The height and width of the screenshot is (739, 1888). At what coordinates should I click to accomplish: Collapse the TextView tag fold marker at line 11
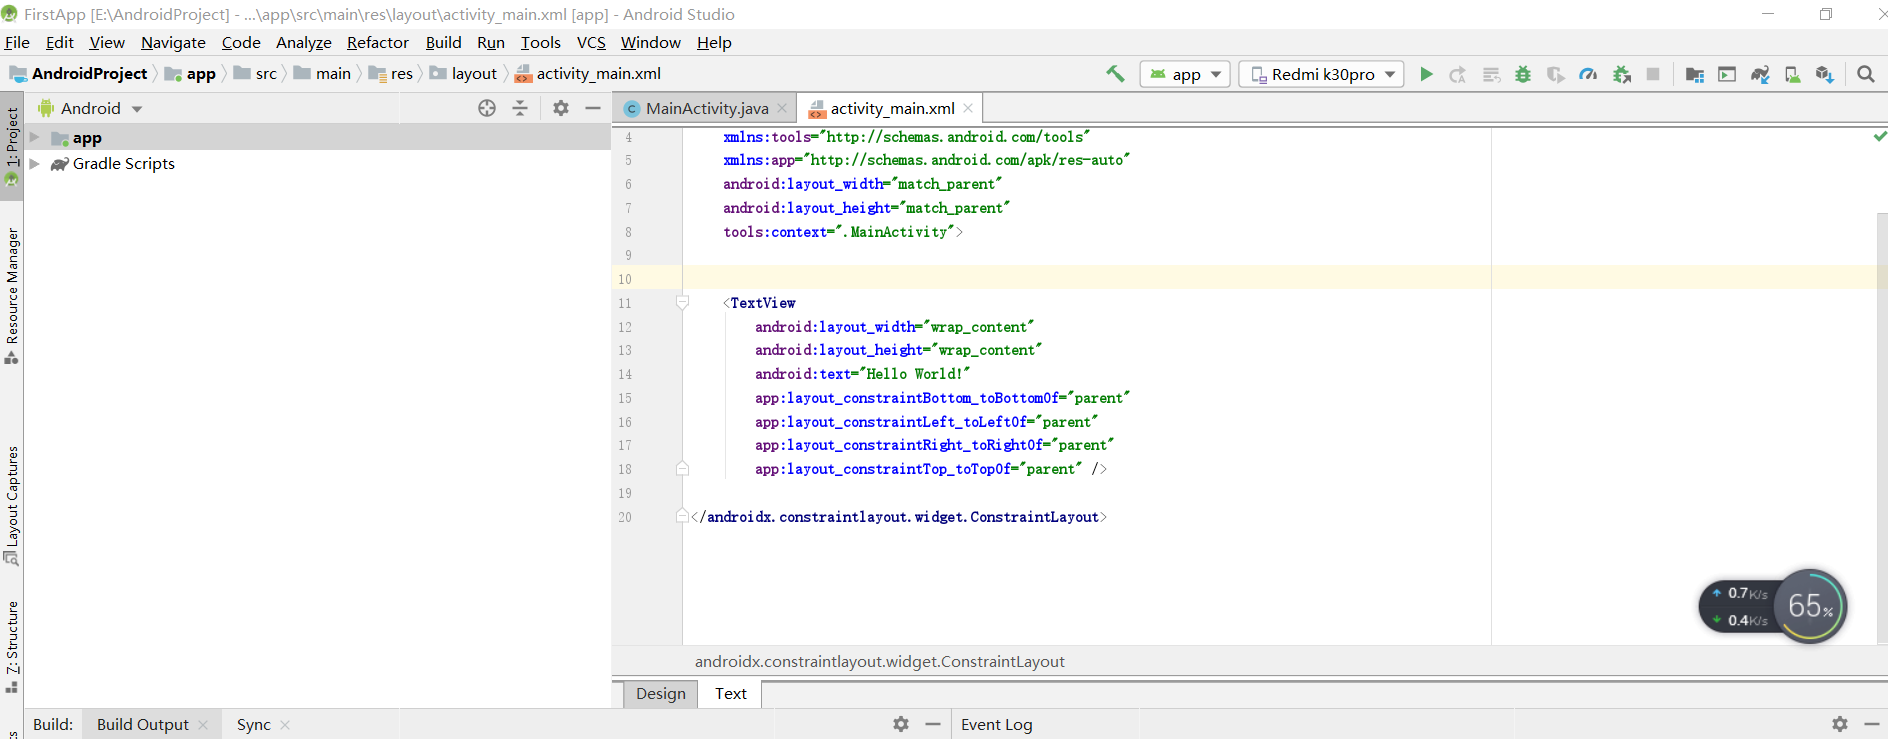coord(682,302)
